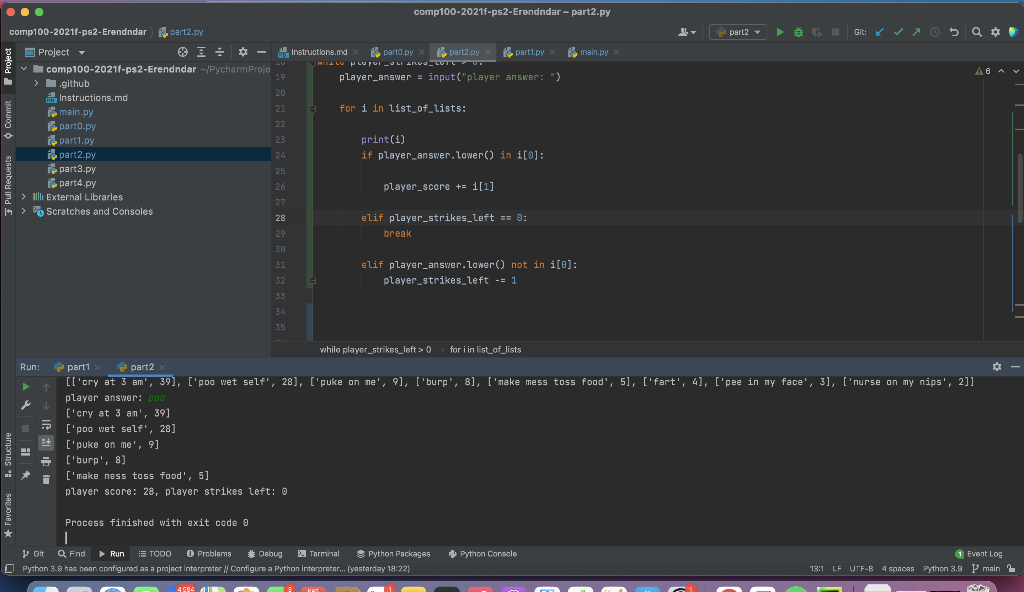Run the part2 configuration

(779, 32)
